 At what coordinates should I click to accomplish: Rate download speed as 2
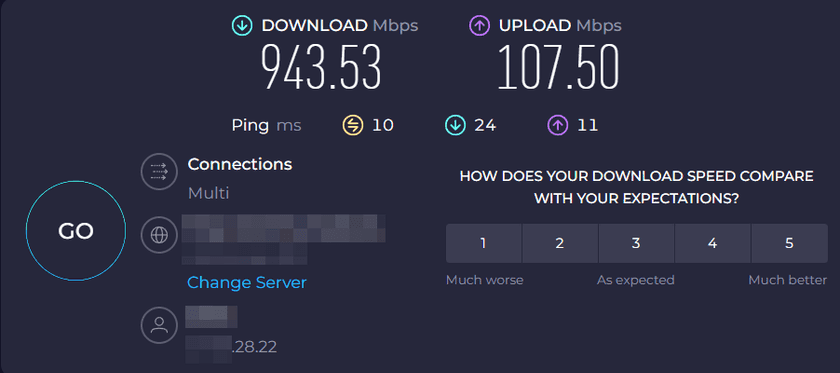pos(560,243)
